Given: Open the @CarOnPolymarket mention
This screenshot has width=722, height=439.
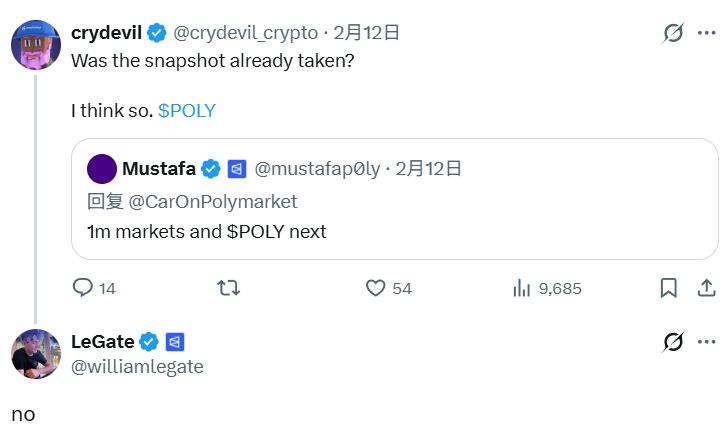Looking at the screenshot, I should pos(212,201).
